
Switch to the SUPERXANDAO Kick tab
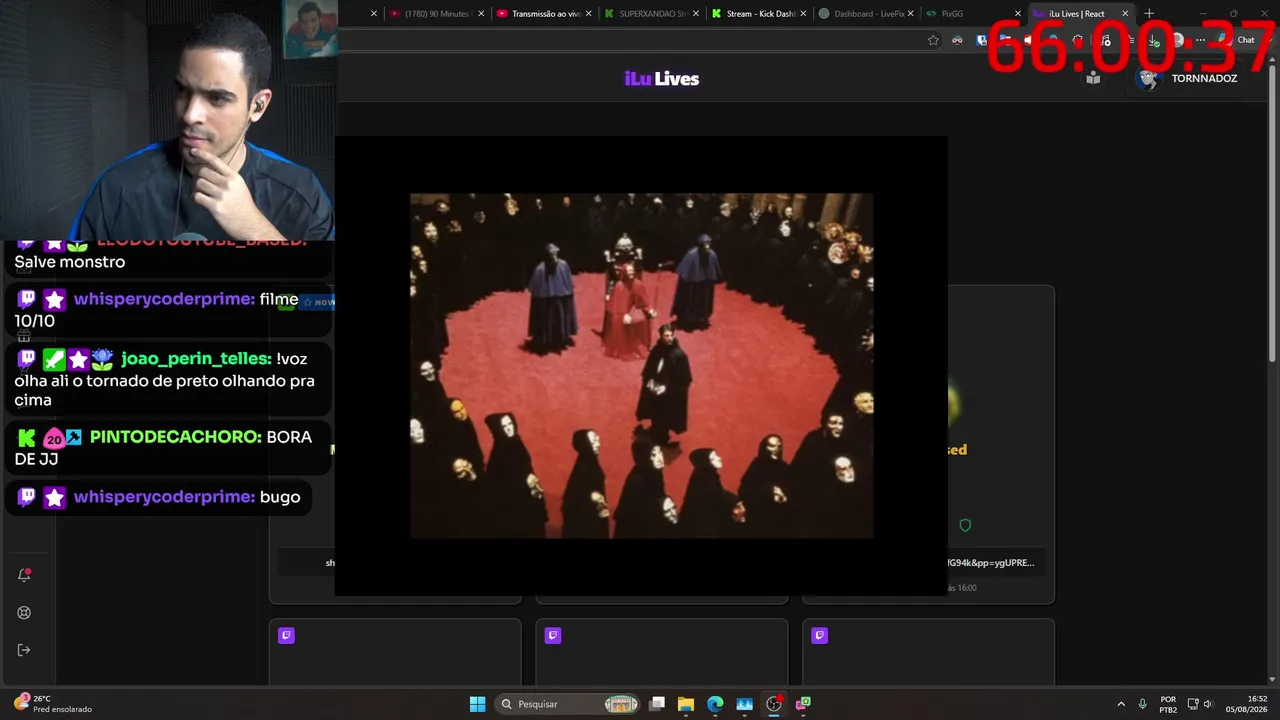tap(650, 14)
